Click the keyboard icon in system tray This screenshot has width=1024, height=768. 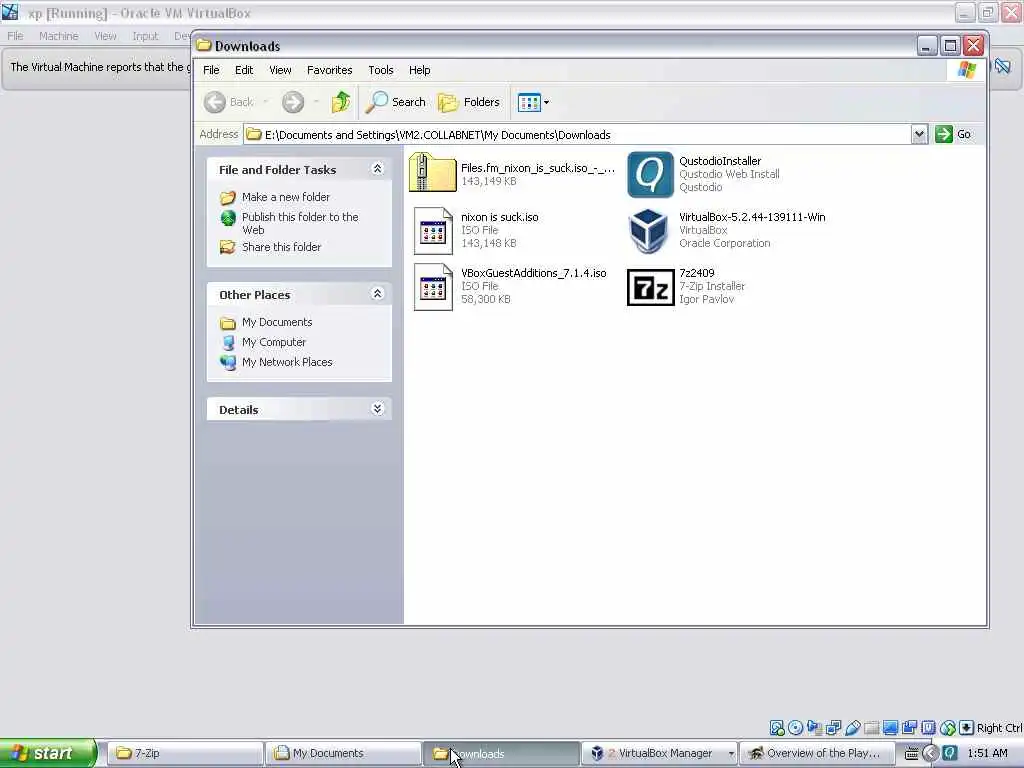point(912,754)
